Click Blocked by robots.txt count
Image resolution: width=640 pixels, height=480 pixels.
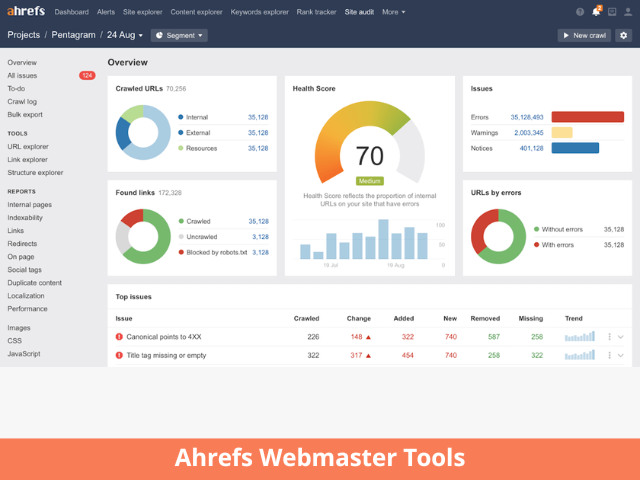(260, 252)
